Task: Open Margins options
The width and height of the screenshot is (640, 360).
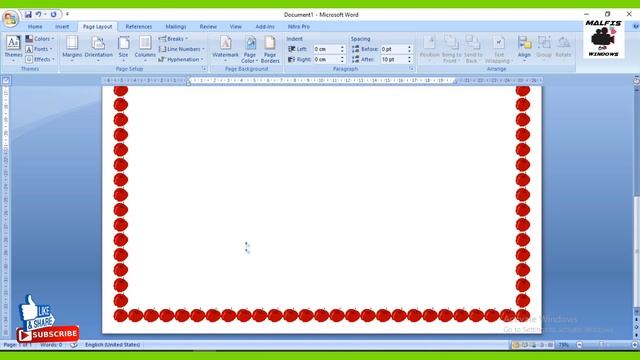Action: (x=72, y=48)
